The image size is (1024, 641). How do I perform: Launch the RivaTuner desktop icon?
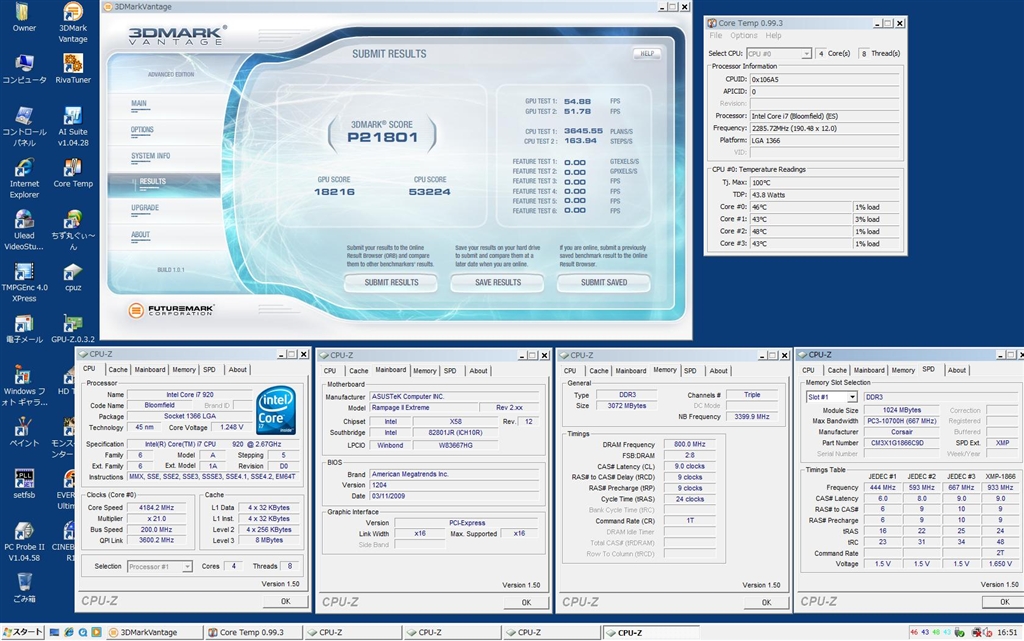pyautogui.click(x=72, y=69)
